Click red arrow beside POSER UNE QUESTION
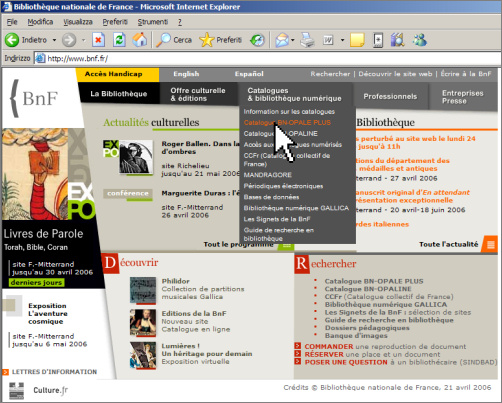The image size is (502, 403). click(x=298, y=362)
